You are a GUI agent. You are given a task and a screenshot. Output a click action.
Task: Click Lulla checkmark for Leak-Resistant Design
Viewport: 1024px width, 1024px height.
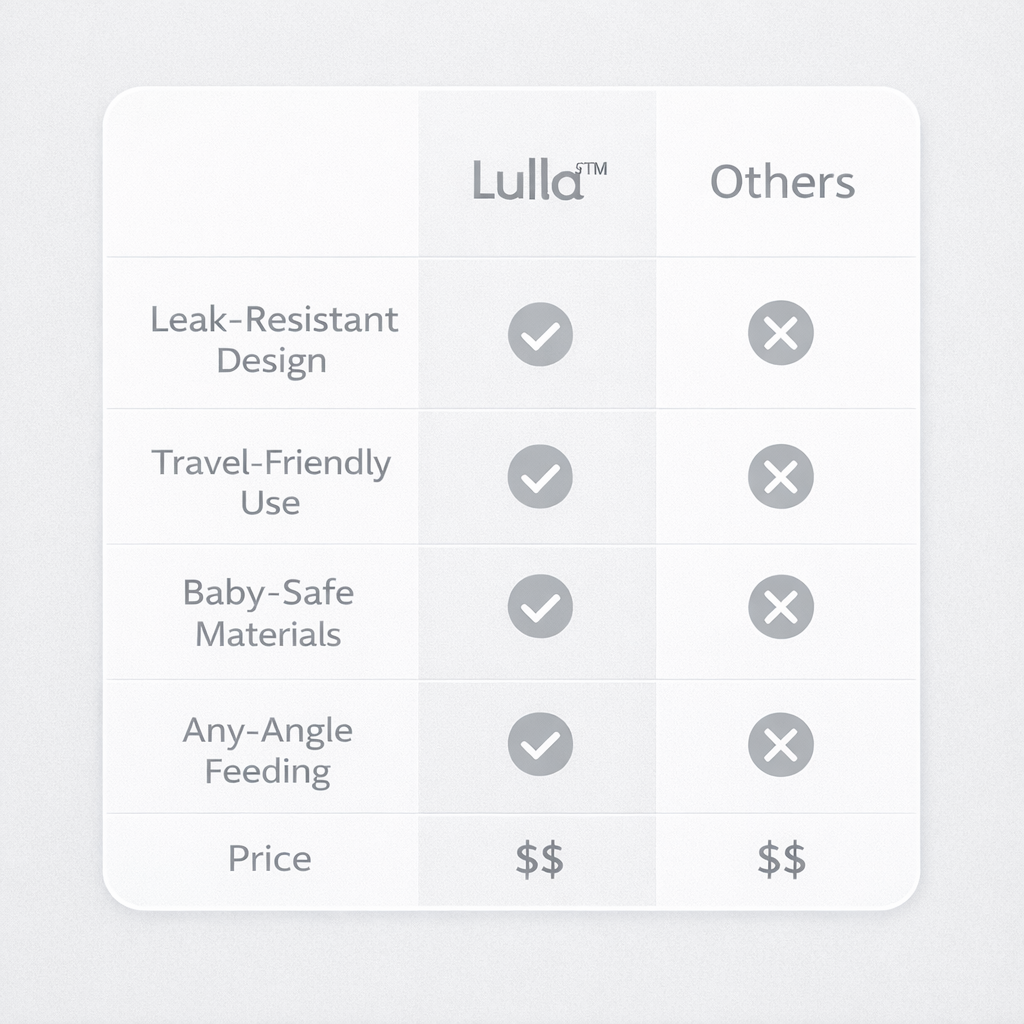click(540, 334)
